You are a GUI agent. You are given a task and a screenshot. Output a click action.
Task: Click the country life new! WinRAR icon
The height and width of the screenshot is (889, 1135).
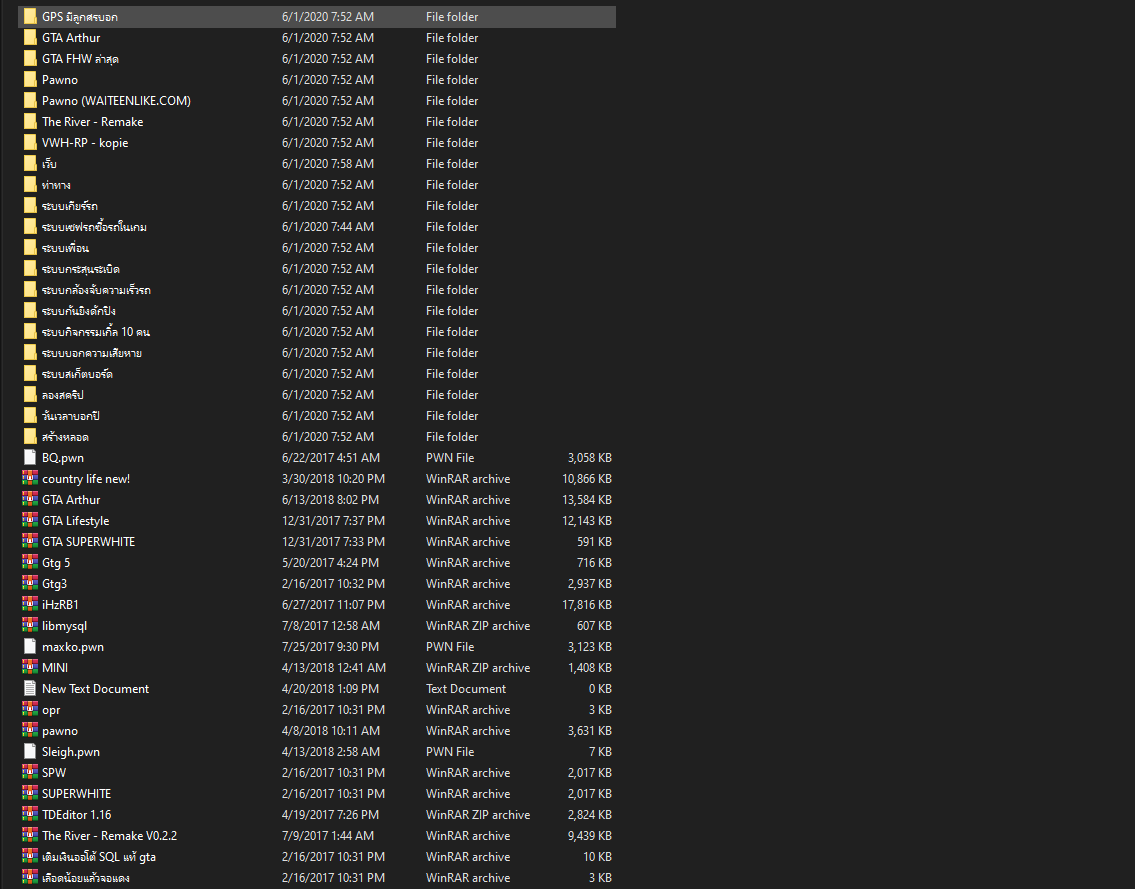point(30,479)
